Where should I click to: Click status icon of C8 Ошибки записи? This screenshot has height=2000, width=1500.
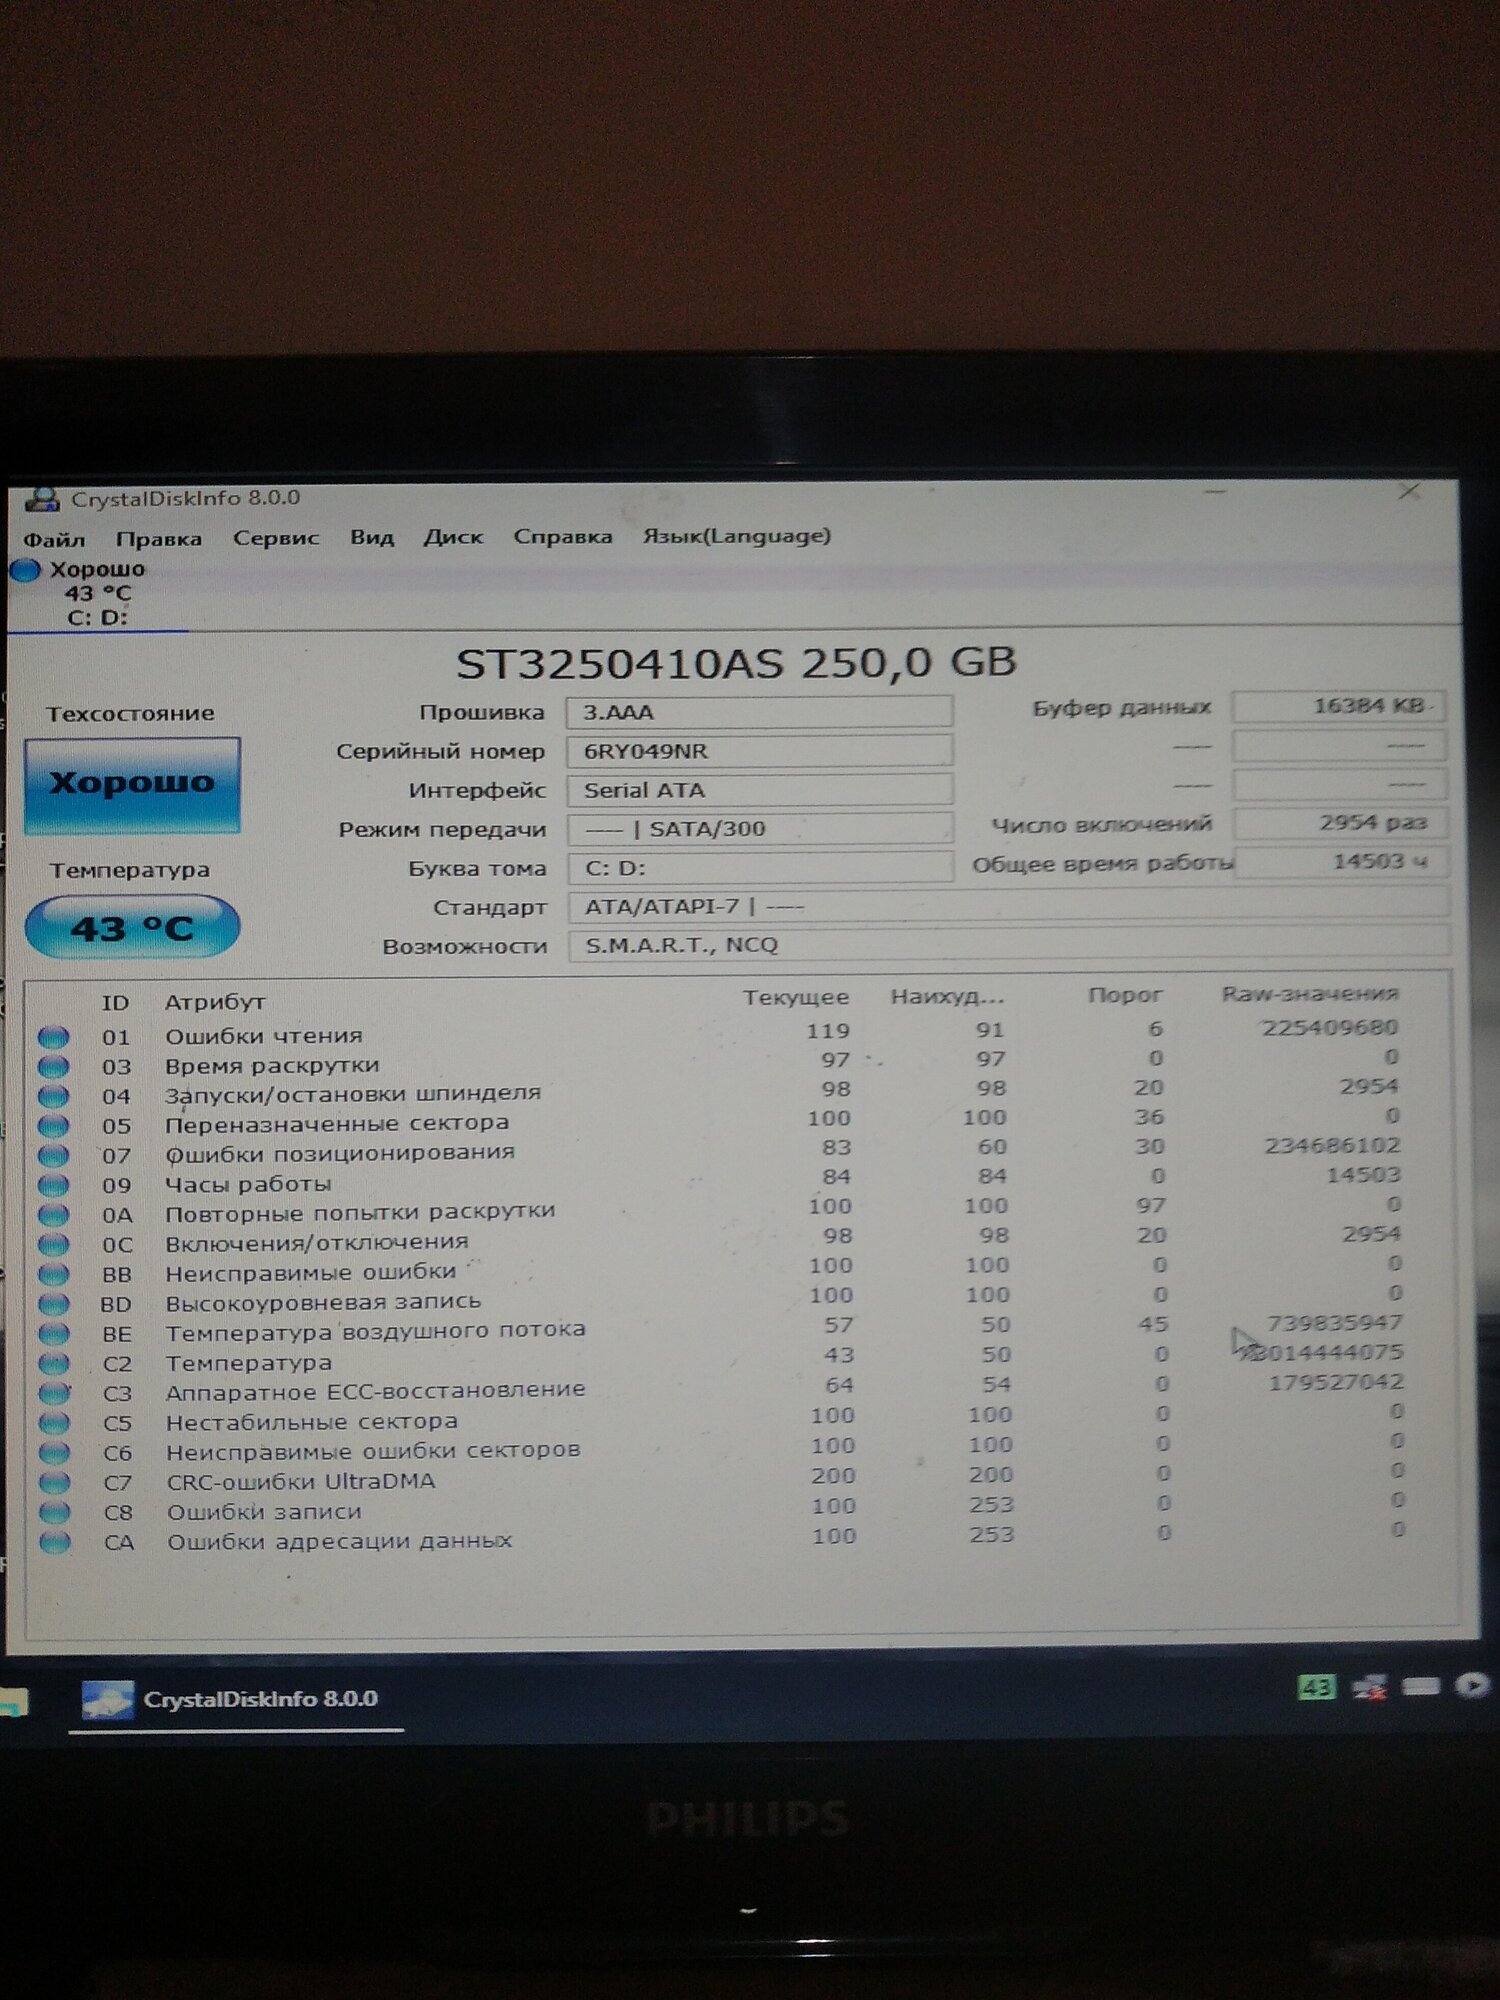54,1512
